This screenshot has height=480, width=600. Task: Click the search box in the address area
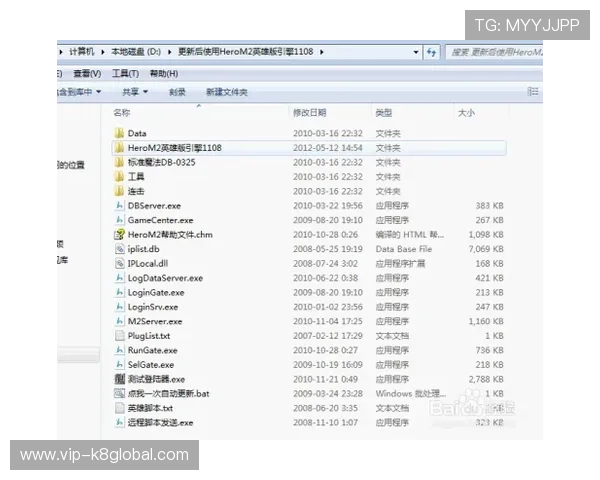tap(494, 52)
